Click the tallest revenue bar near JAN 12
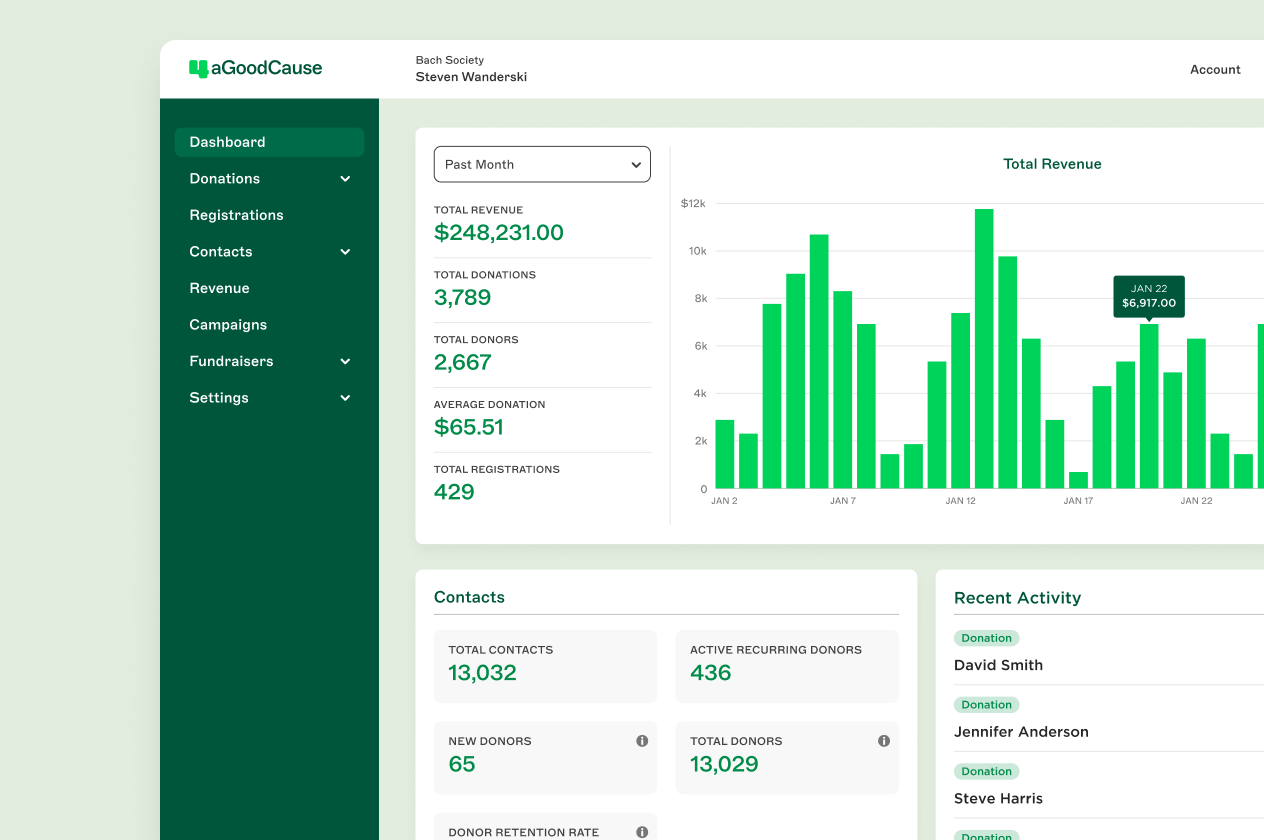The height and width of the screenshot is (840, 1264). pos(984,348)
